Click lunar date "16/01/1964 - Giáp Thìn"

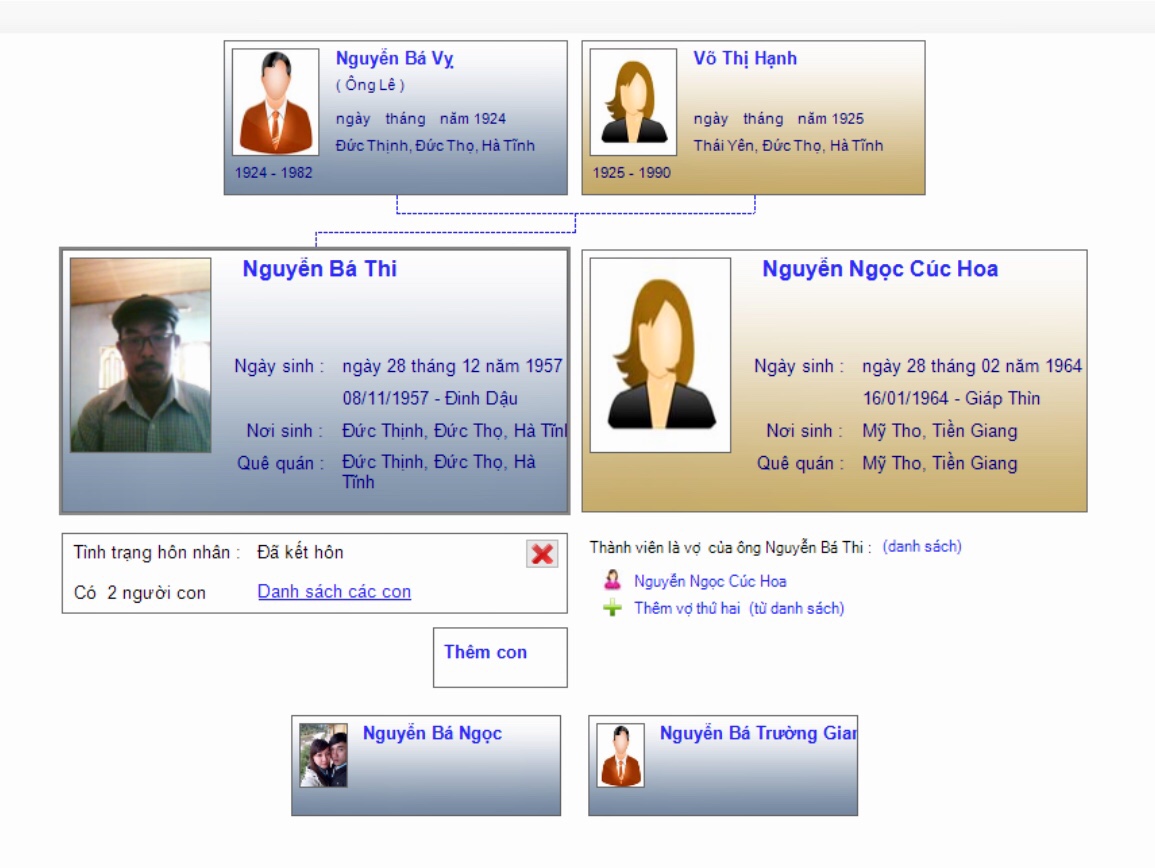952,399
